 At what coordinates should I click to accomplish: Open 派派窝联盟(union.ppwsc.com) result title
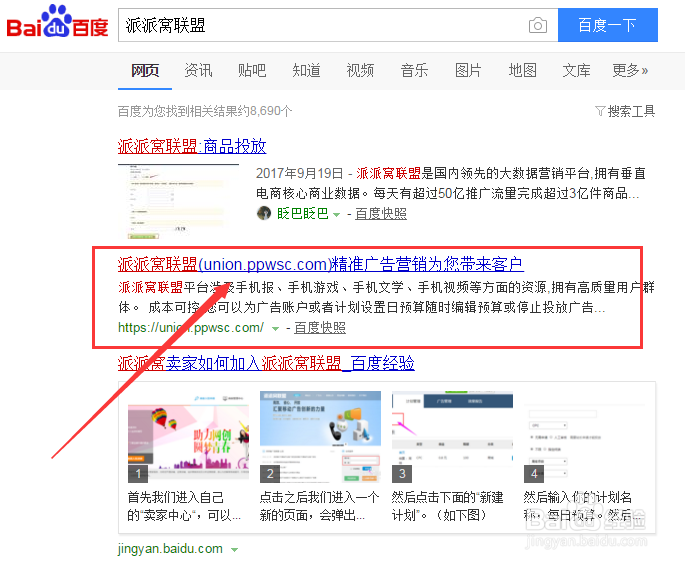coord(321,264)
